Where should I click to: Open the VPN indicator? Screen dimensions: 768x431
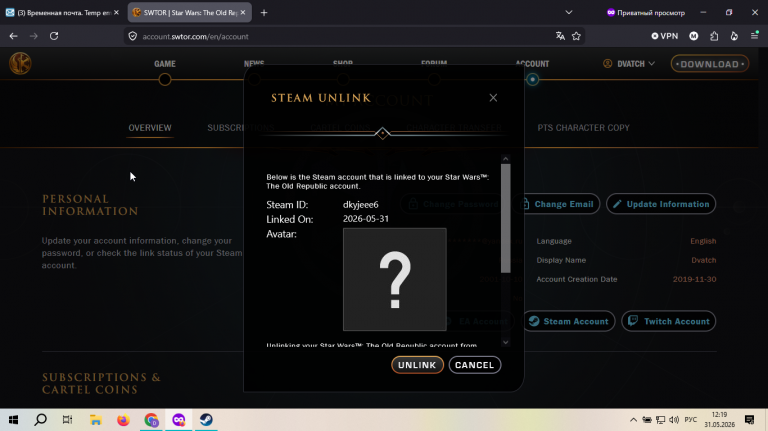(665, 36)
